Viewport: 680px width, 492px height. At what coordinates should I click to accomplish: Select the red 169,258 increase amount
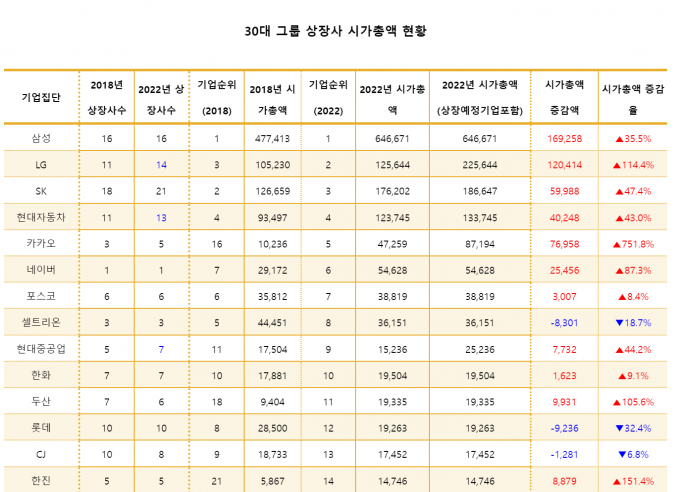tap(566, 138)
